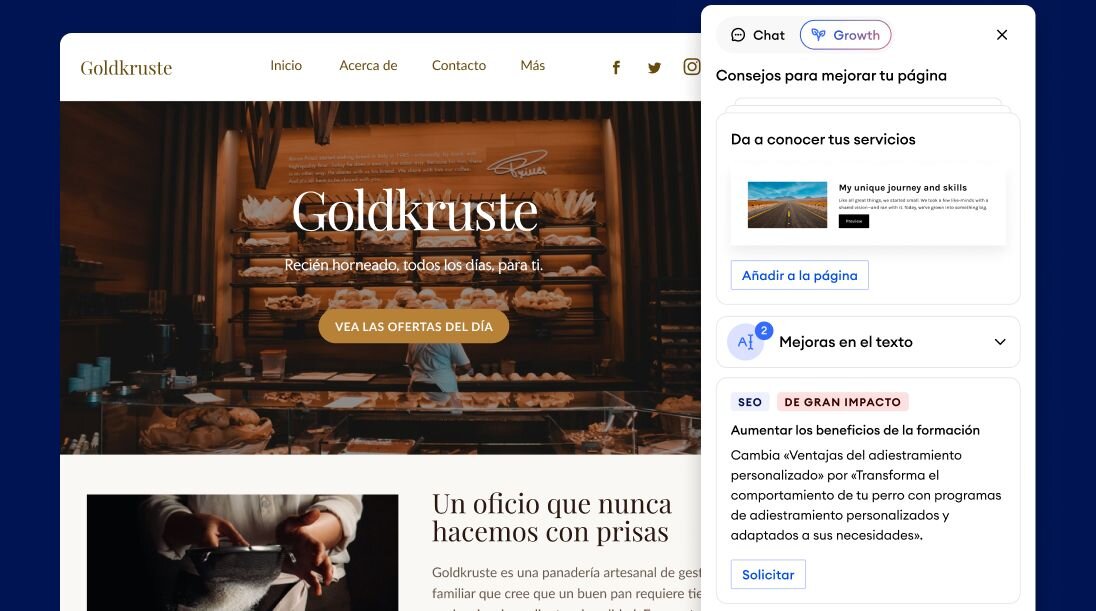Click the Goldkruste logo in the header

[x=126, y=68]
